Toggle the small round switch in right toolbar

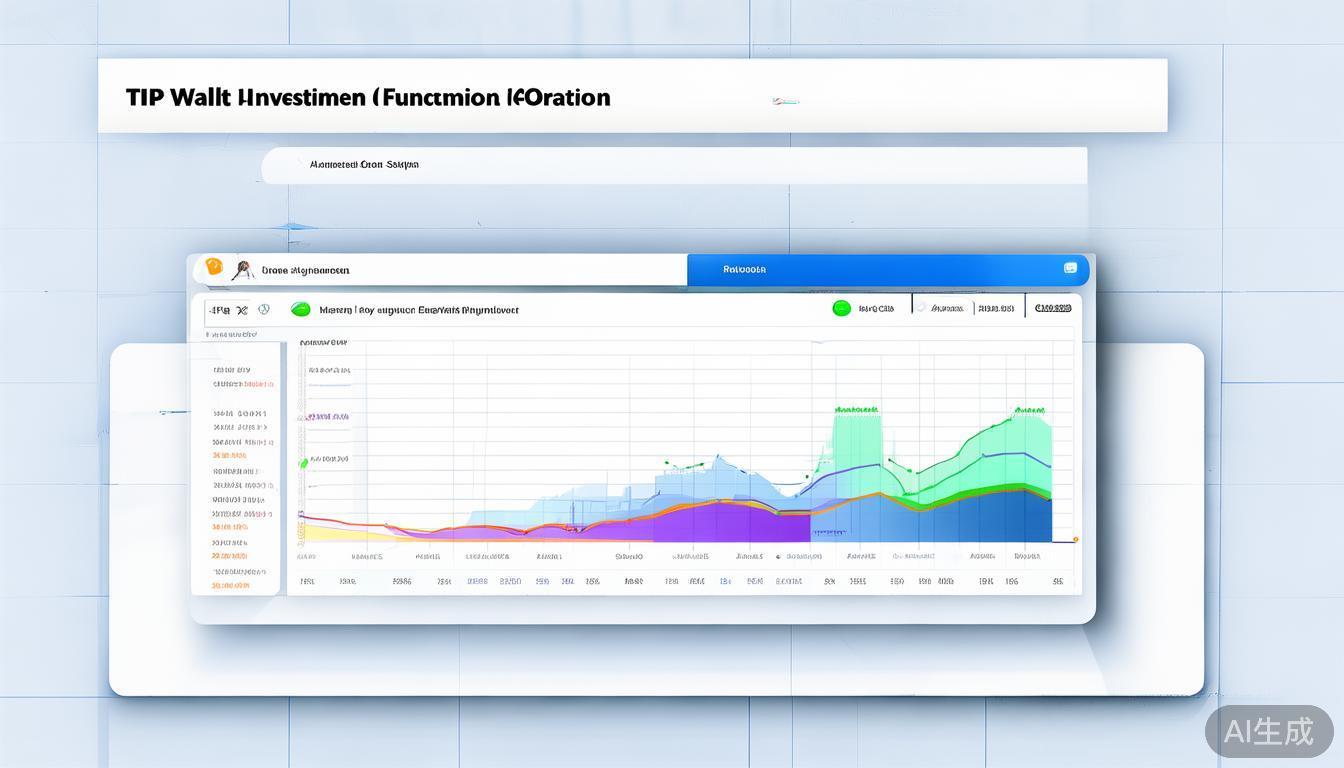[921, 309]
